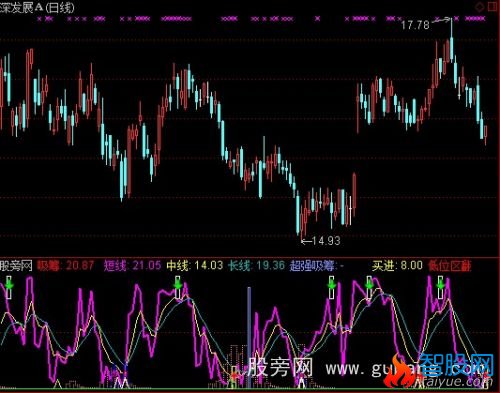
Task: Select the 买进: 8.00 indicator label
Action: click(x=397, y=266)
